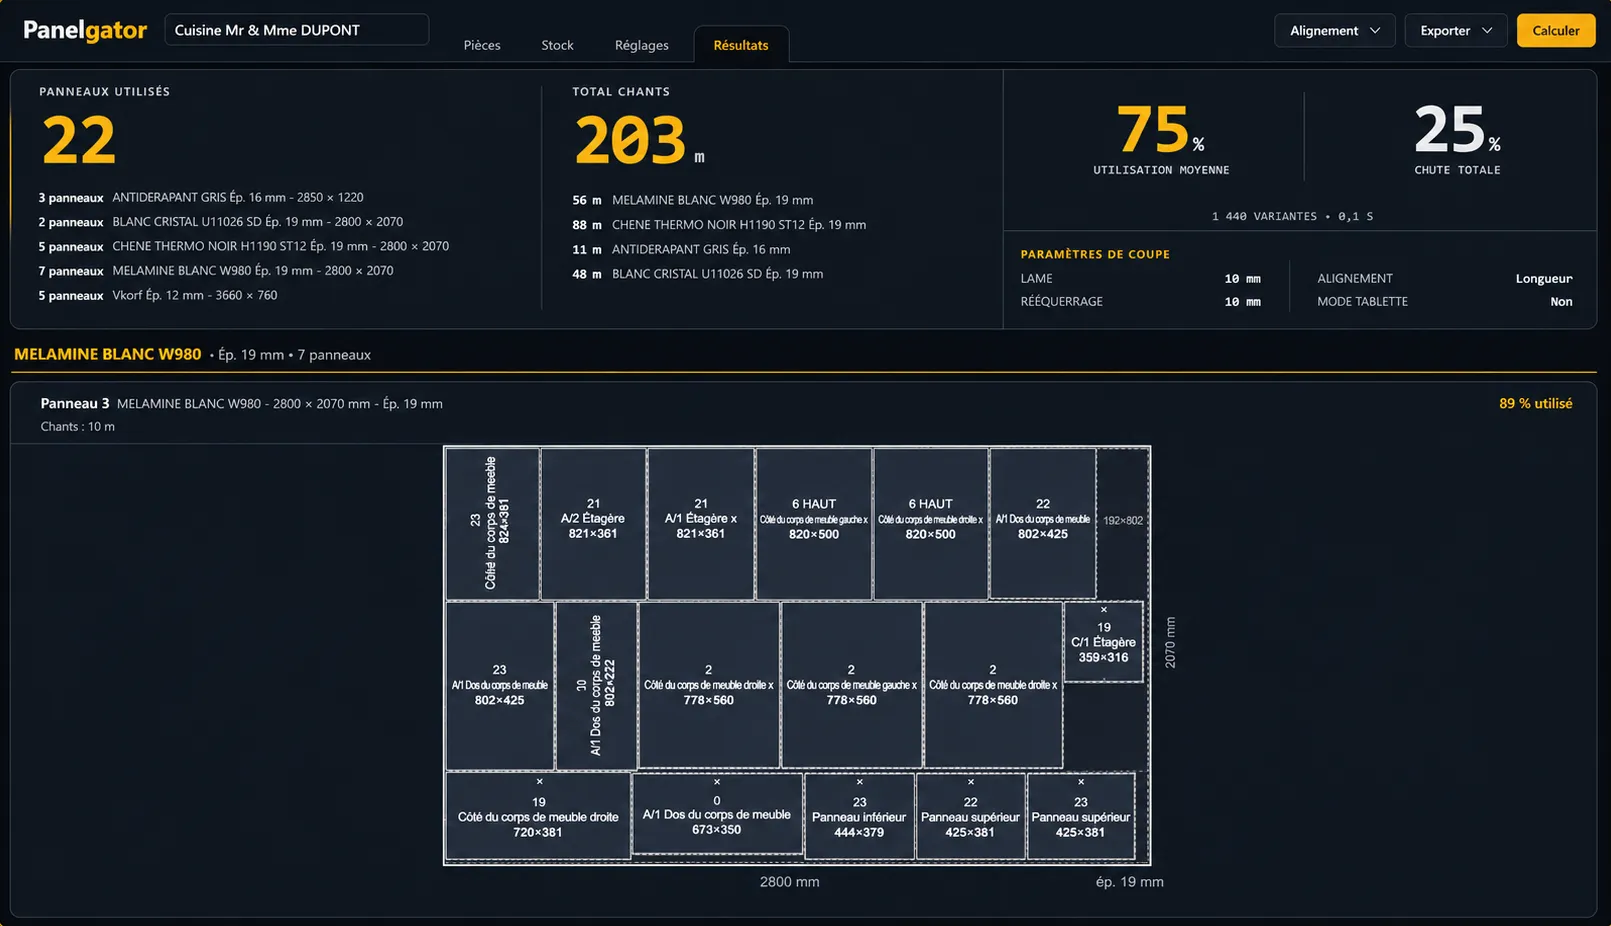
Task: Switch to the Stock tab
Action: point(557,45)
